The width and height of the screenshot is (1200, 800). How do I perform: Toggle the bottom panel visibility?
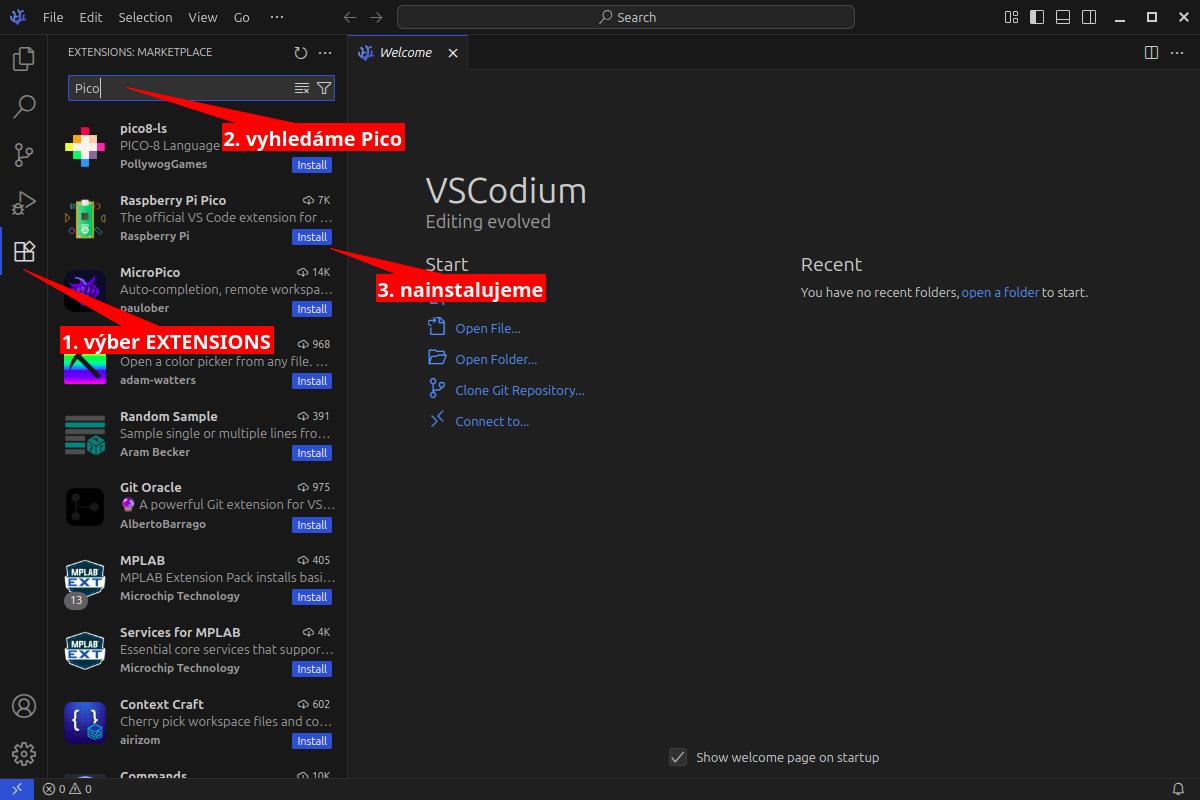coord(1063,17)
